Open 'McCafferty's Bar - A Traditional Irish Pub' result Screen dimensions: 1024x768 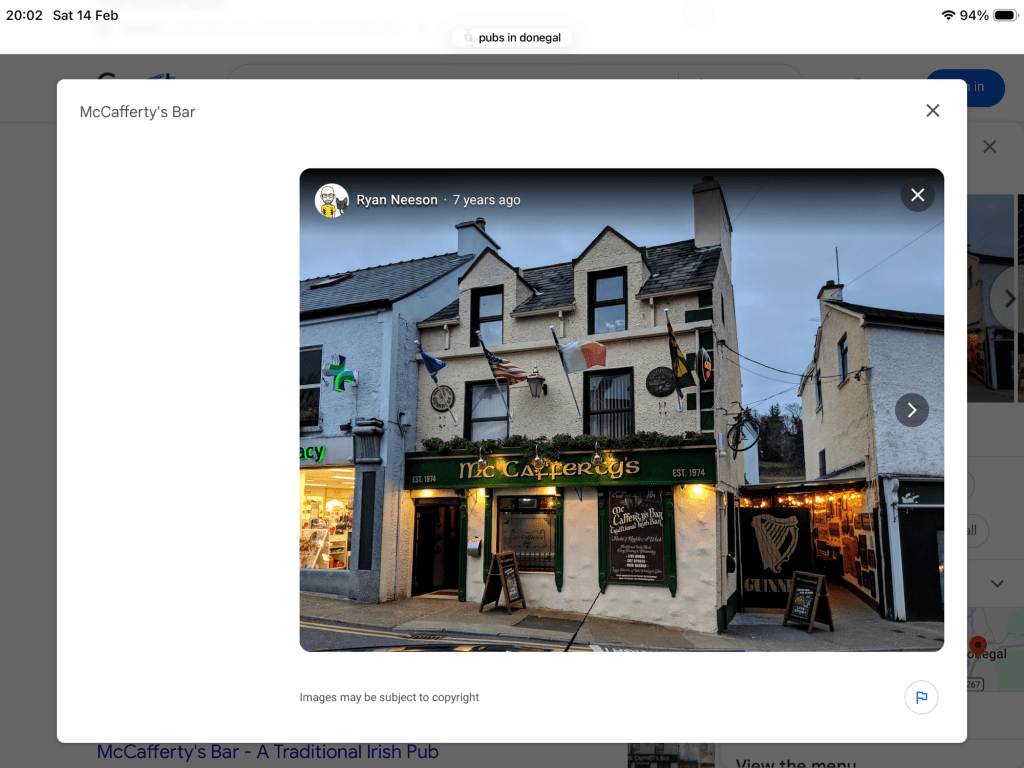[267, 752]
